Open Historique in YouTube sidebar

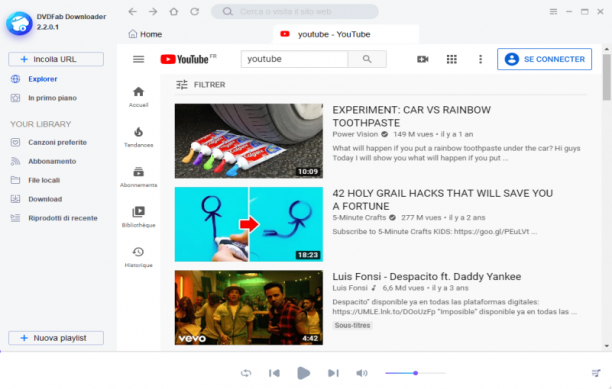pyautogui.click(x=139, y=258)
